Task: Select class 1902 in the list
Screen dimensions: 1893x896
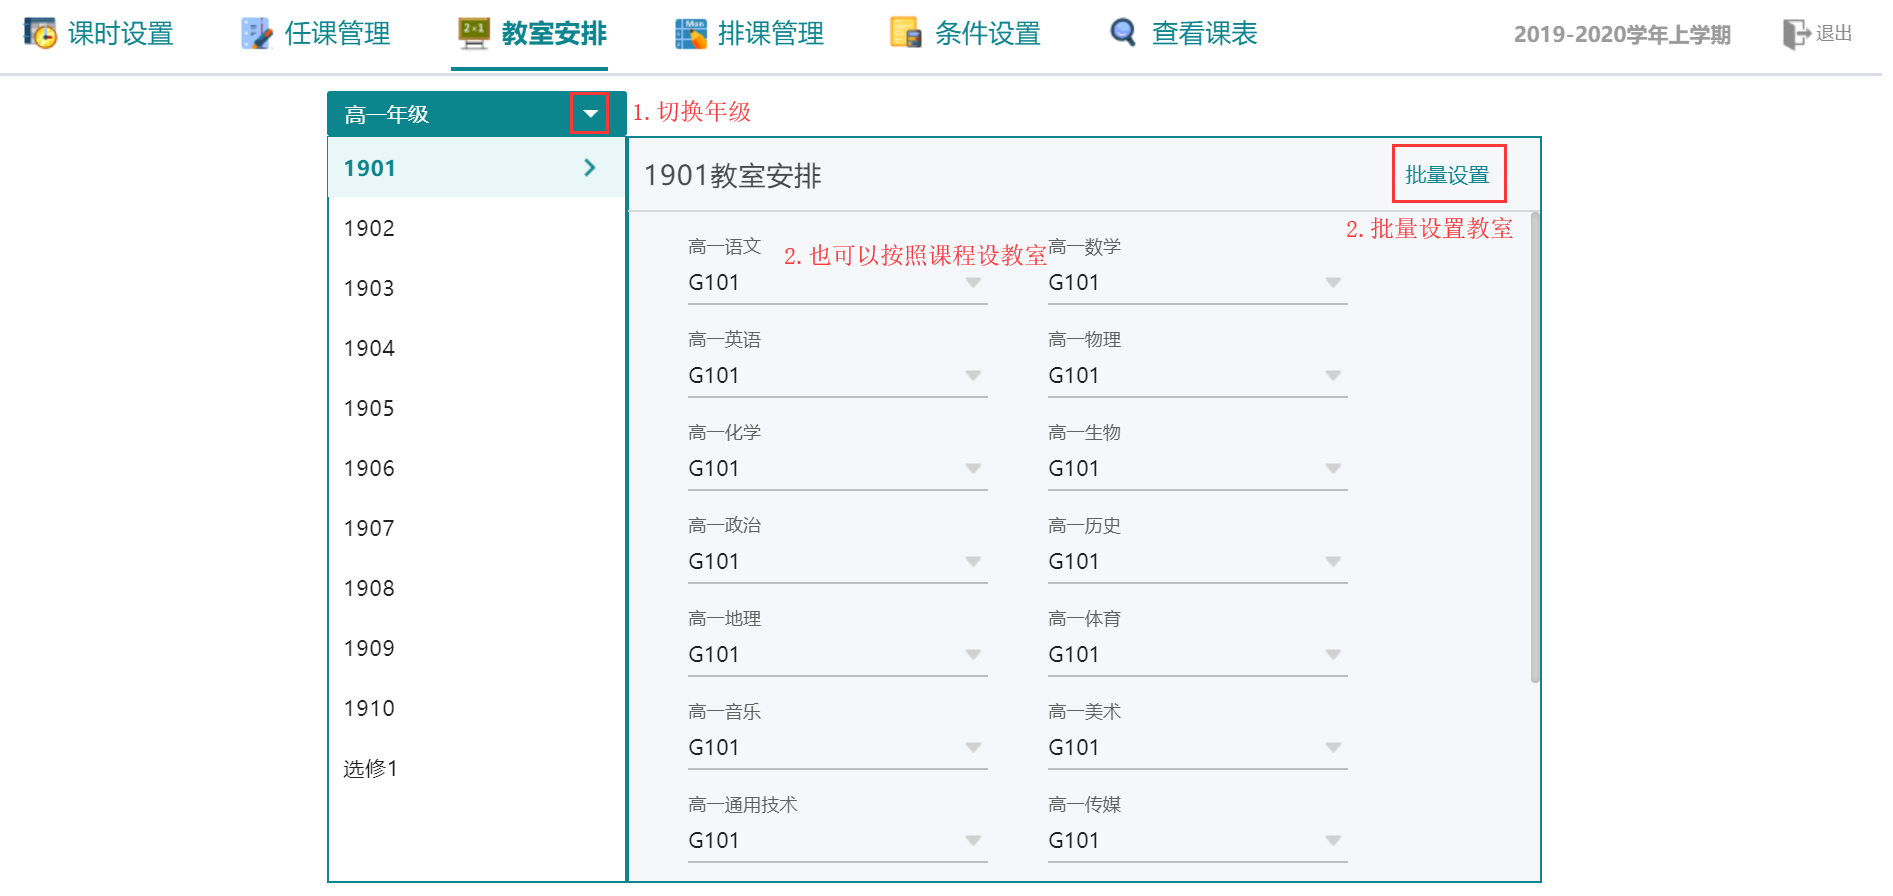Action: pos(477,228)
